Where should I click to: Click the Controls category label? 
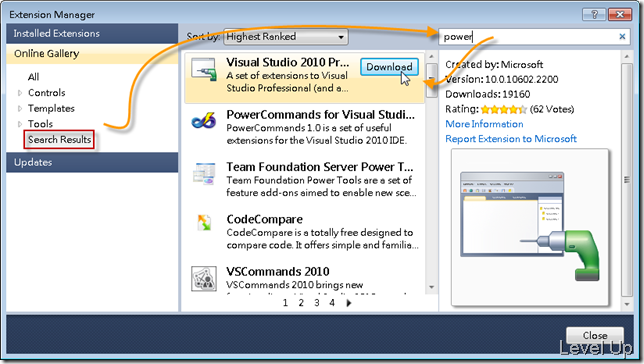46,93
